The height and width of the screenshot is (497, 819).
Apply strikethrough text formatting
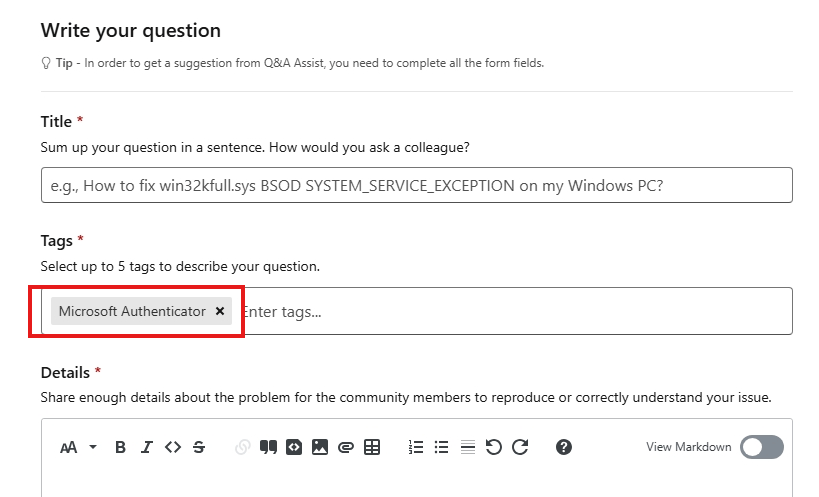click(199, 447)
